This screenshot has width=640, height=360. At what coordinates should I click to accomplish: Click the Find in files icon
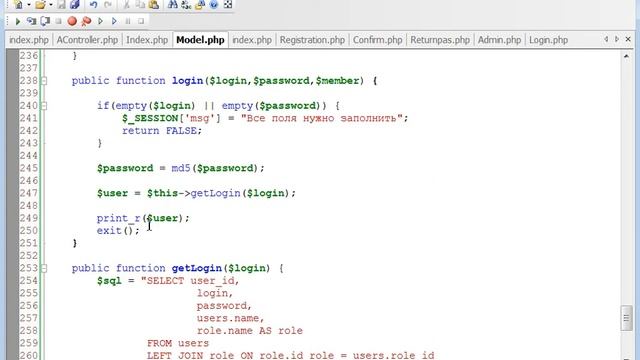click(200, 4)
